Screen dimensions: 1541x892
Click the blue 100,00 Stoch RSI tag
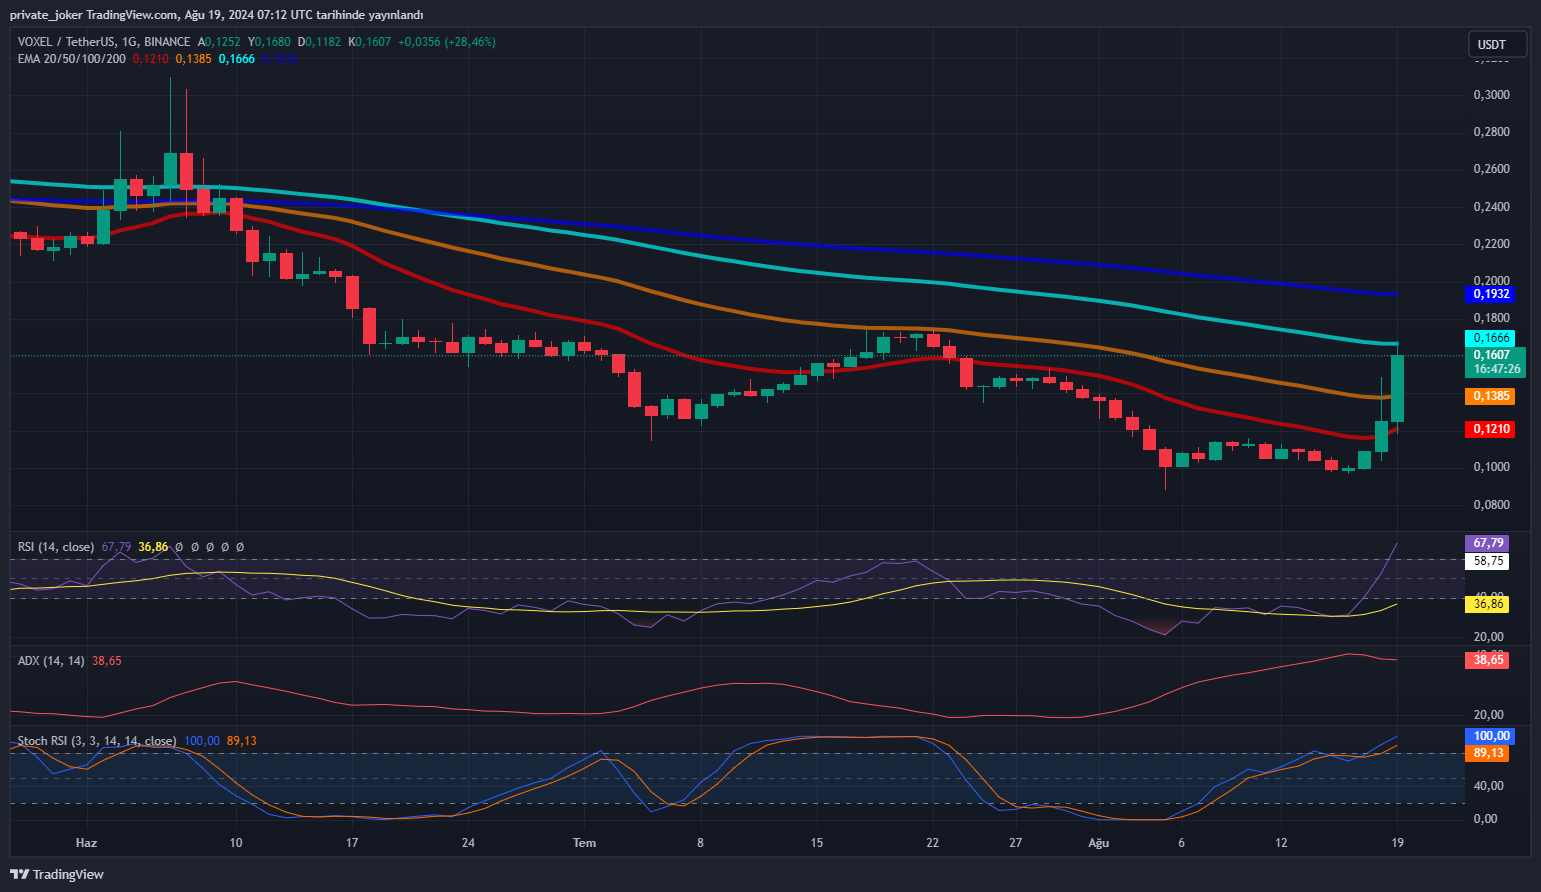[x=1490, y=736]
